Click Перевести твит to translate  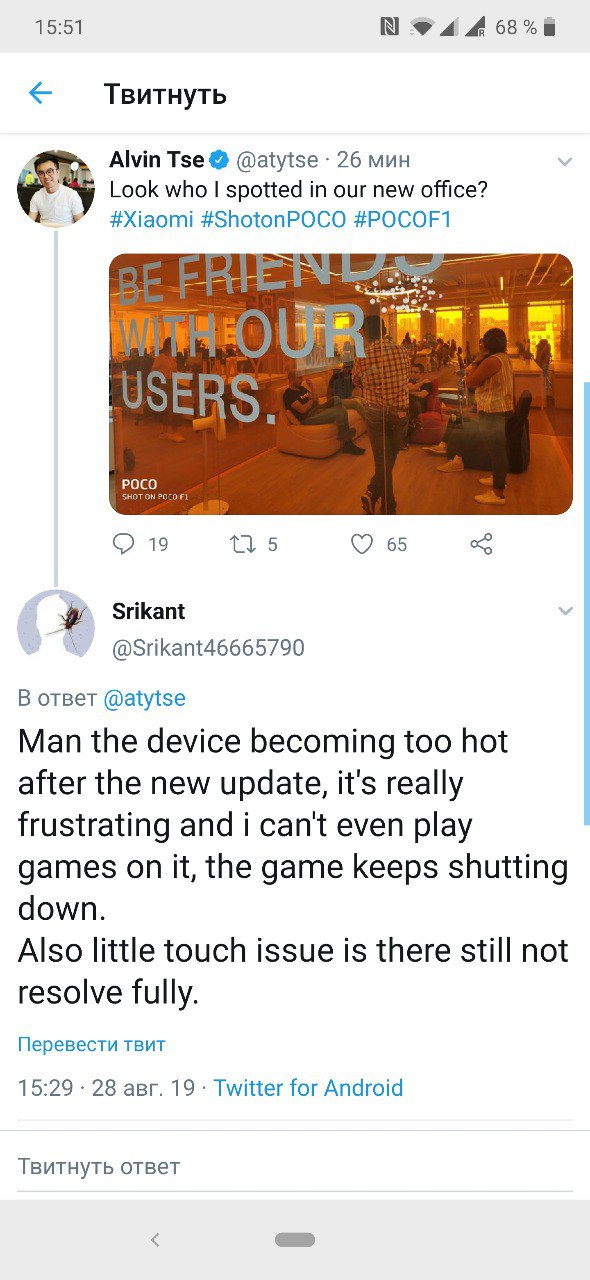coord(92,1044)
